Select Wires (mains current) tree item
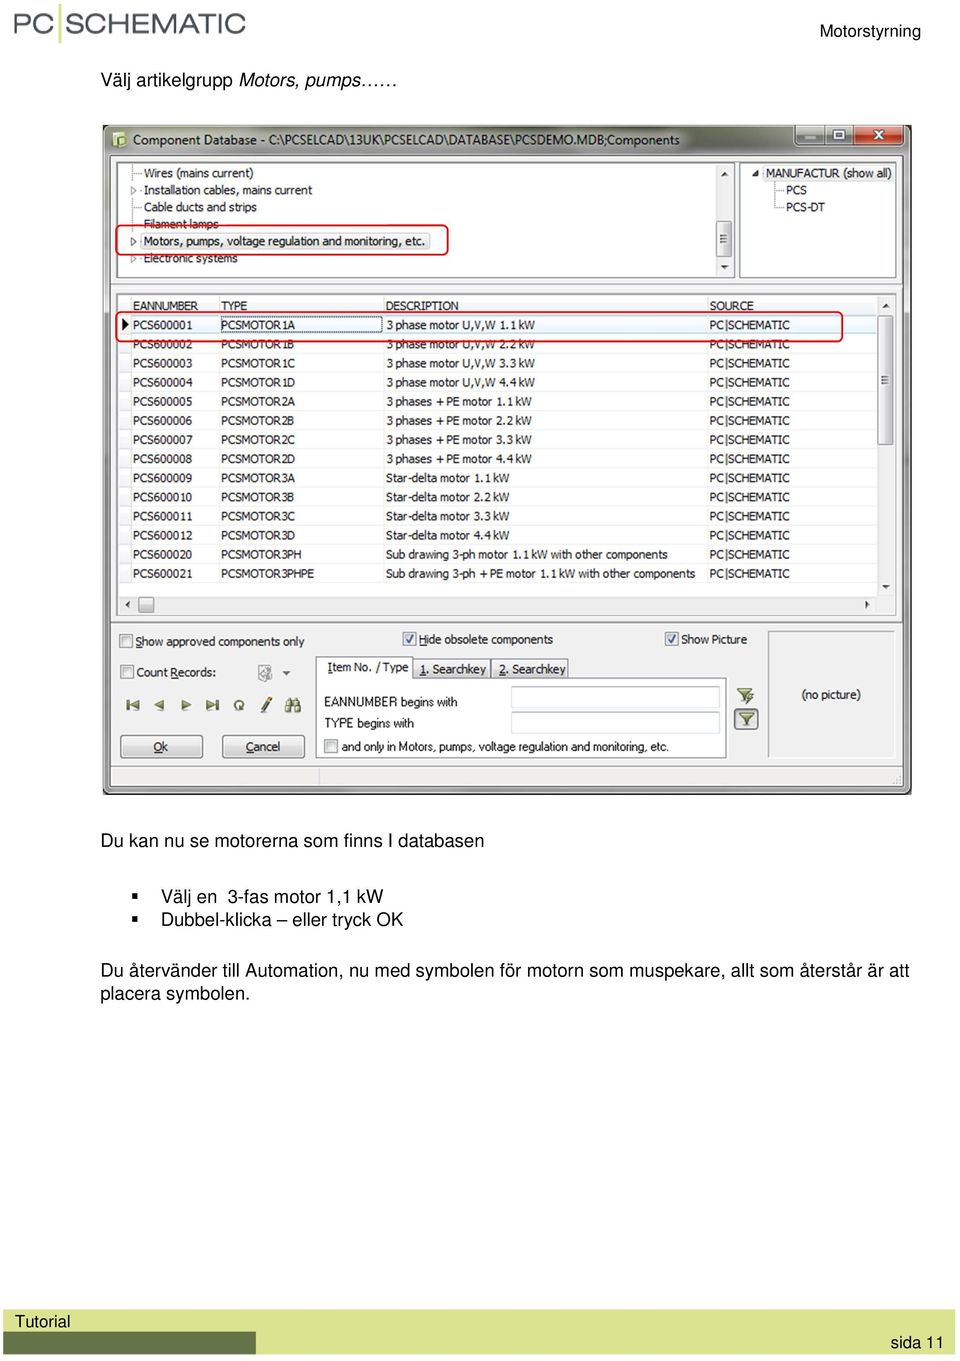Screen dimensions: 960x1361 [x=198, y=173]
